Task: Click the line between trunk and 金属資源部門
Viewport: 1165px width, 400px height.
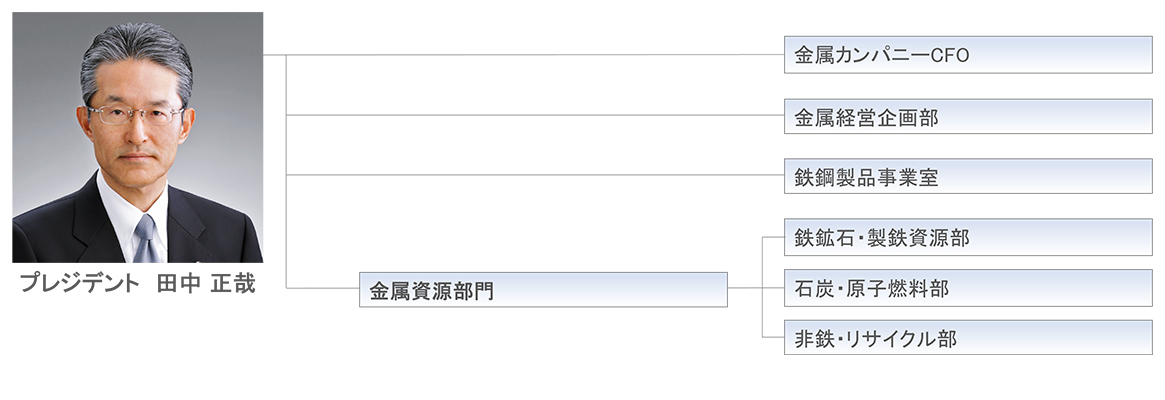Action: pyautogui.click(x=322, y=289)
